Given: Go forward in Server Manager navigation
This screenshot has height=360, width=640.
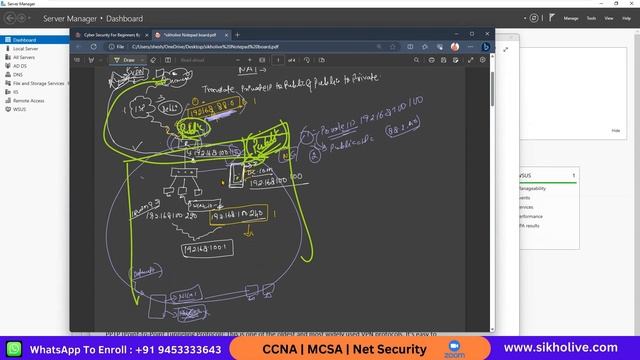Looking at the screenshot, I should point(21,18).
